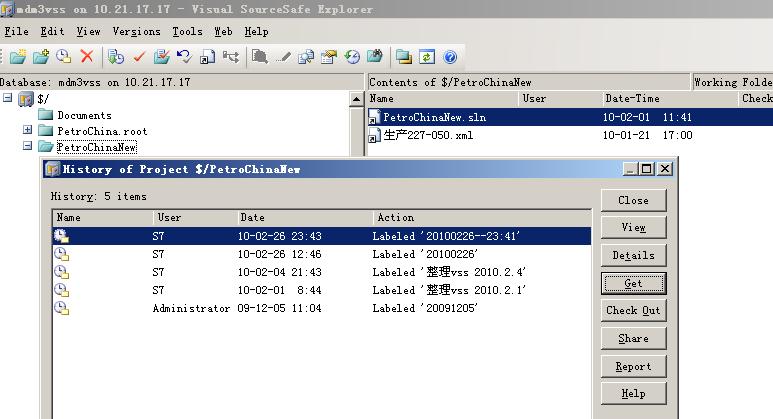Click Close button in History dialog

pos(633,200)
